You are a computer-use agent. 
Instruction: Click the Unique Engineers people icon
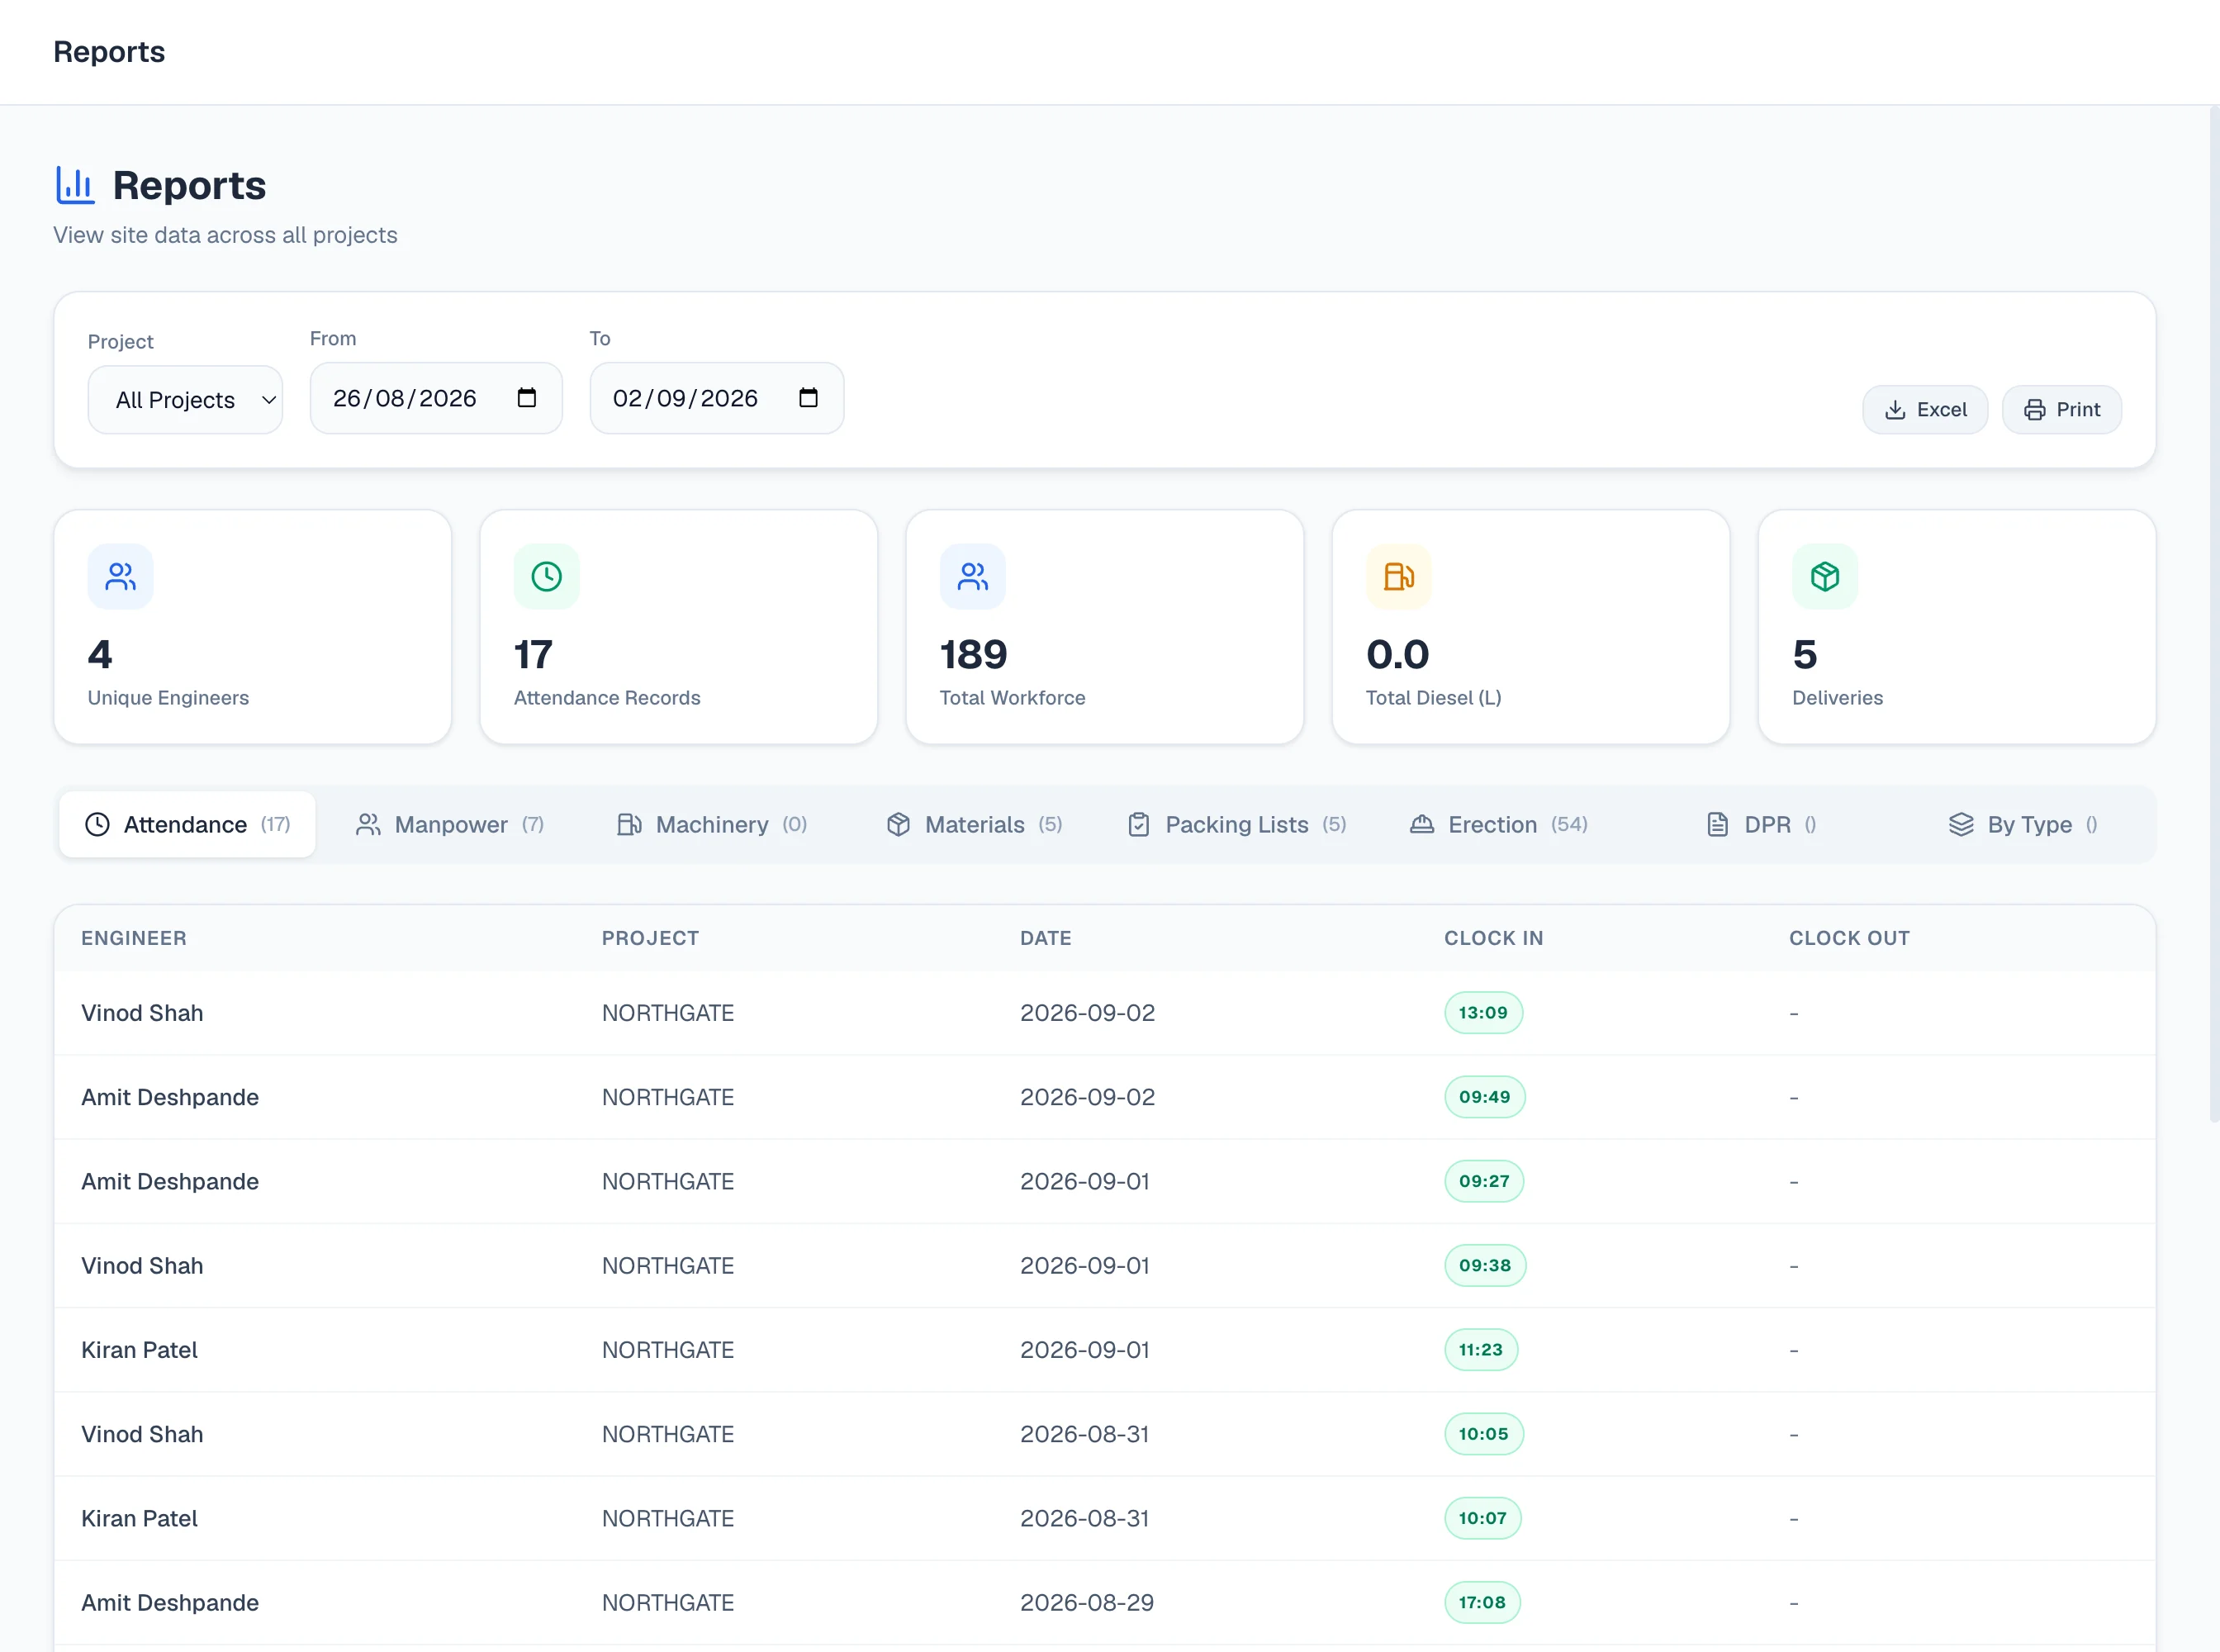click(121, 577)
